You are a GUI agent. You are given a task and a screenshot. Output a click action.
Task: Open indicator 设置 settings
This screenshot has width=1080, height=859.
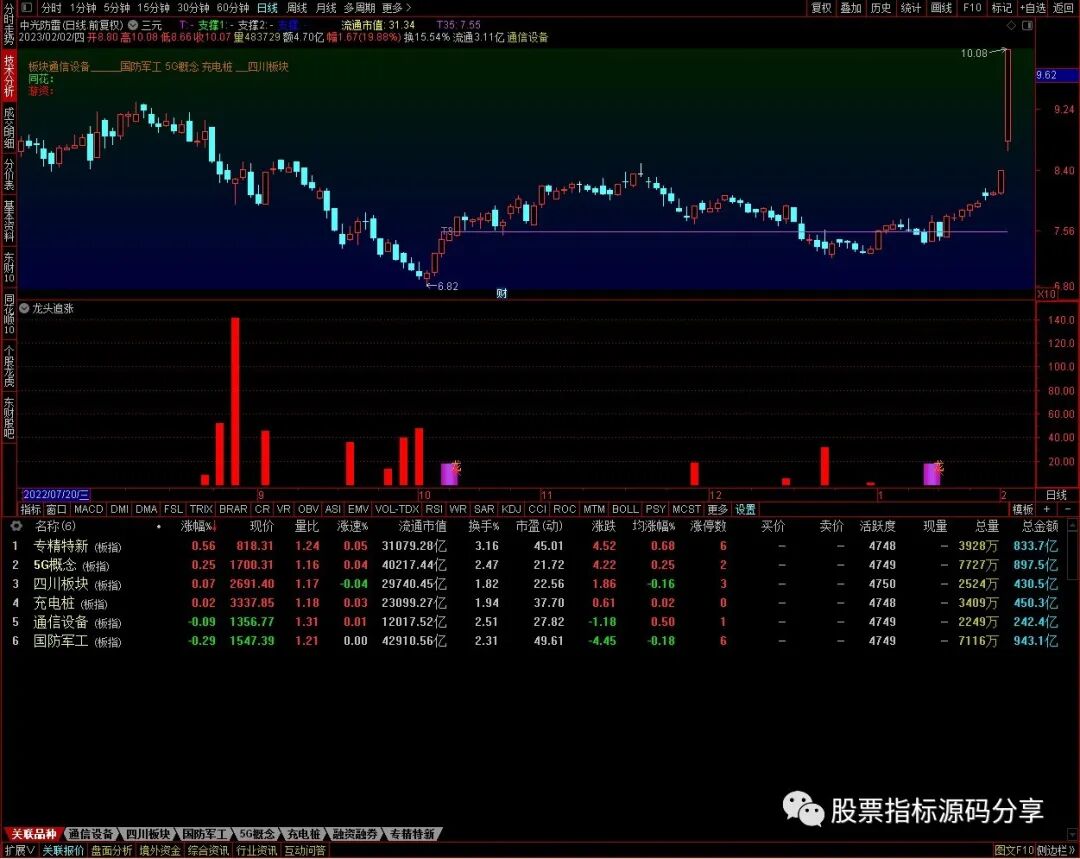[x=745, y=509]
